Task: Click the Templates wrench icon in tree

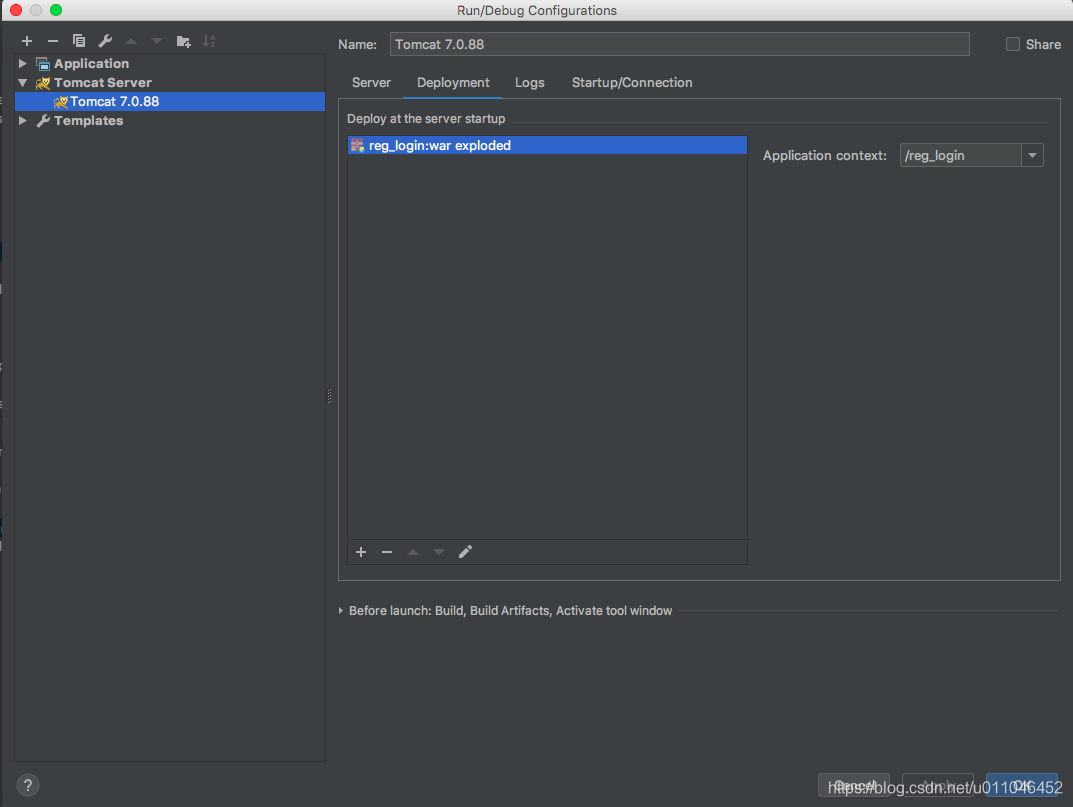Action: point(43,120)
